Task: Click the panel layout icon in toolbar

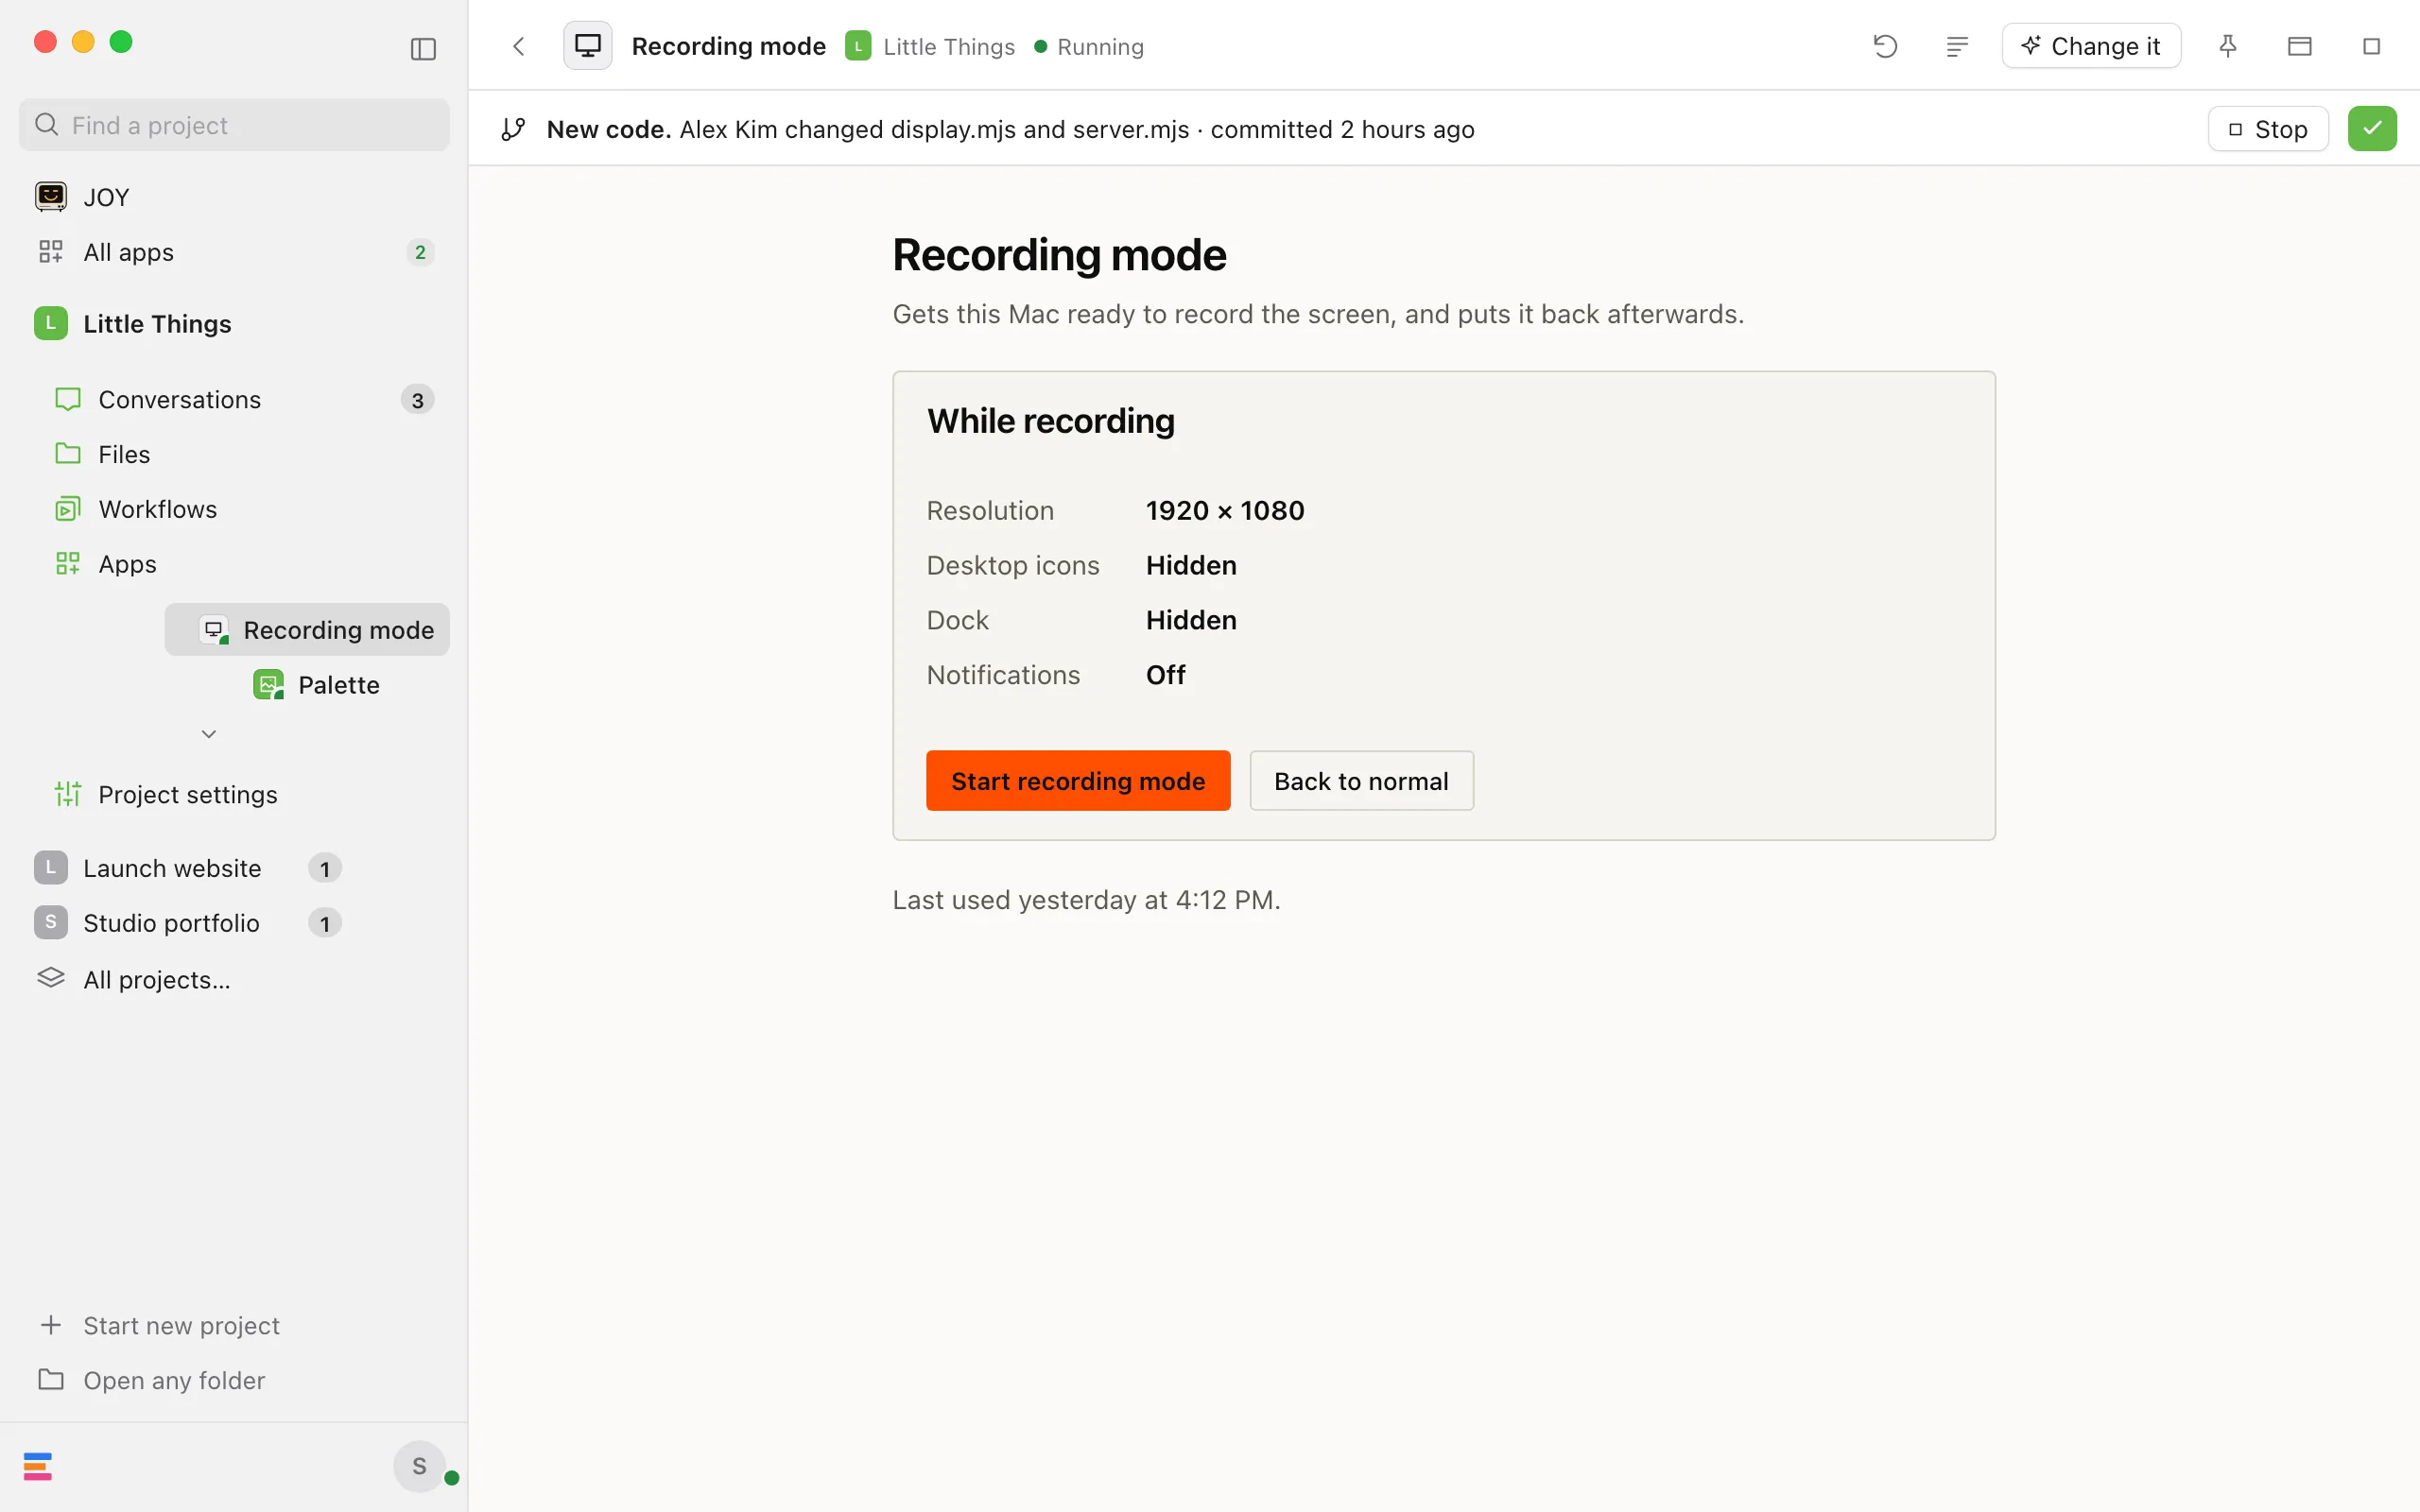Action: 2300,46
